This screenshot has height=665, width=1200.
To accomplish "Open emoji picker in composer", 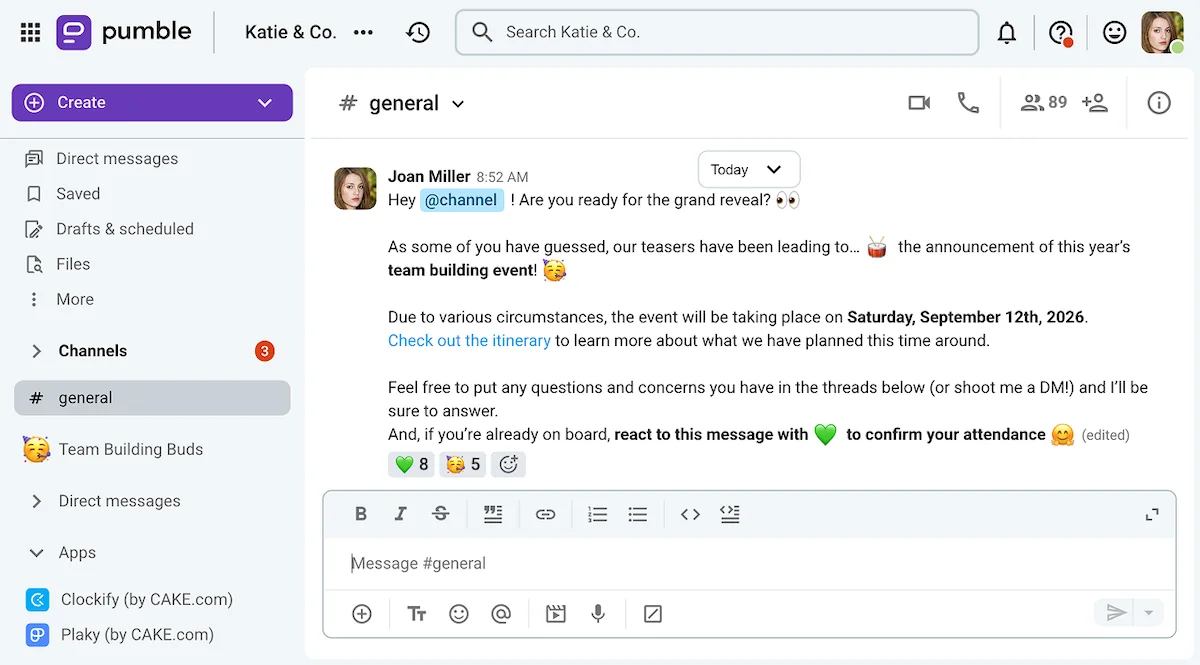I will coord(459,614).
